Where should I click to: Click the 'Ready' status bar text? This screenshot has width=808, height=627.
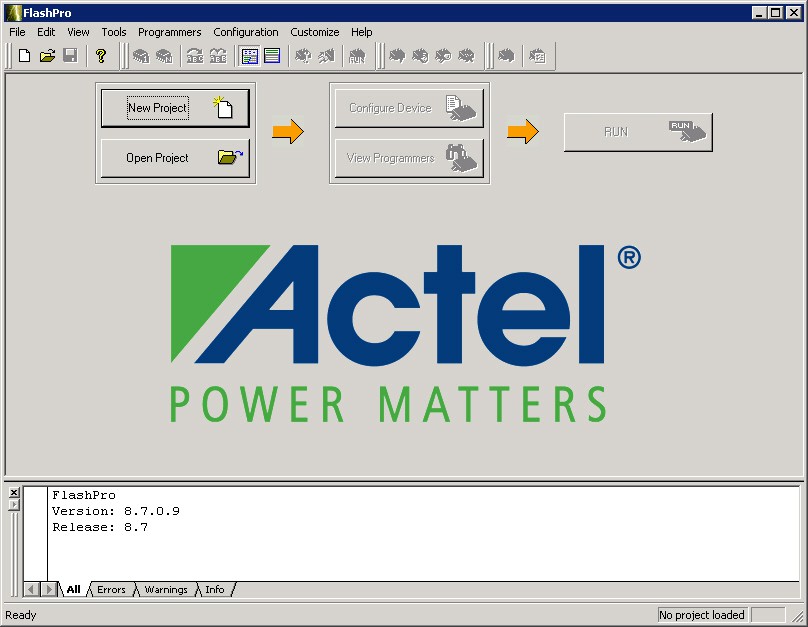[x=21, y=615]
